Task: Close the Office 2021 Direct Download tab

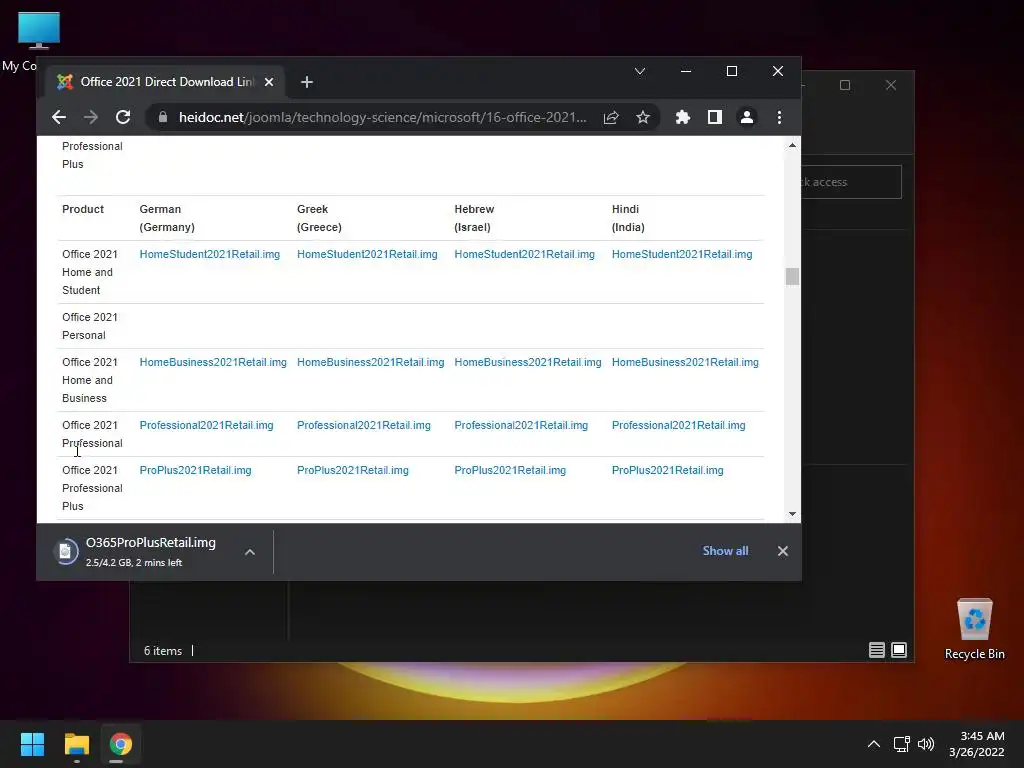Action: 269,82
